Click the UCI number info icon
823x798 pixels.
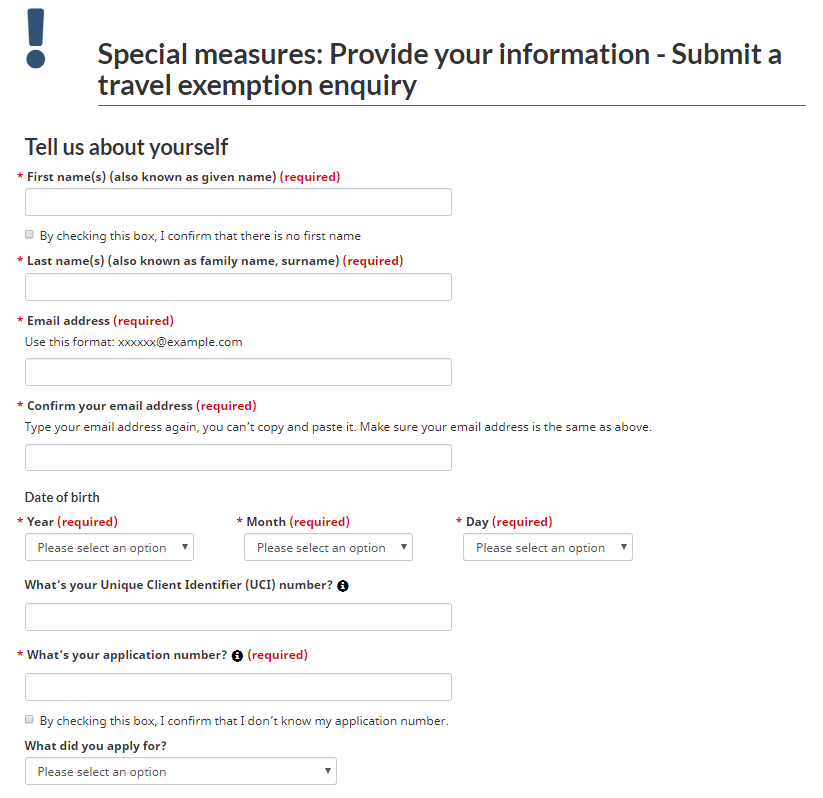(x=343, y=586)
